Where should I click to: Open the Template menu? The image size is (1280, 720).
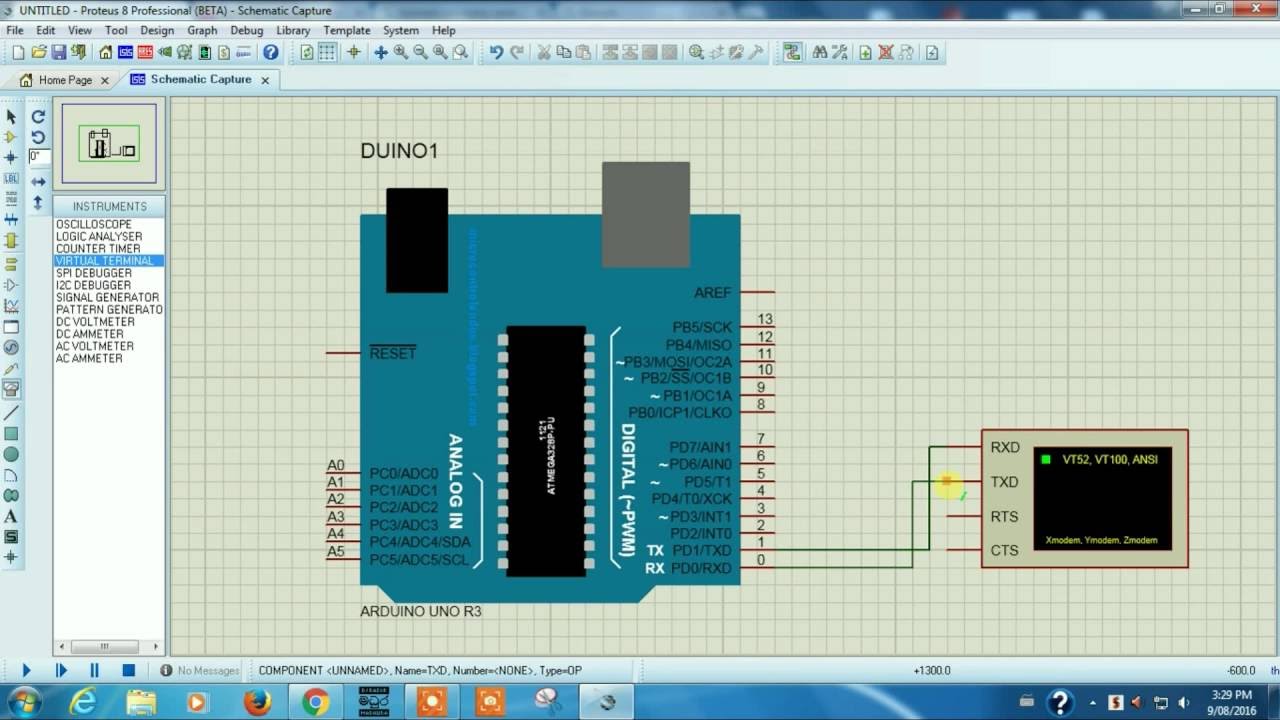tap(347, 30)
